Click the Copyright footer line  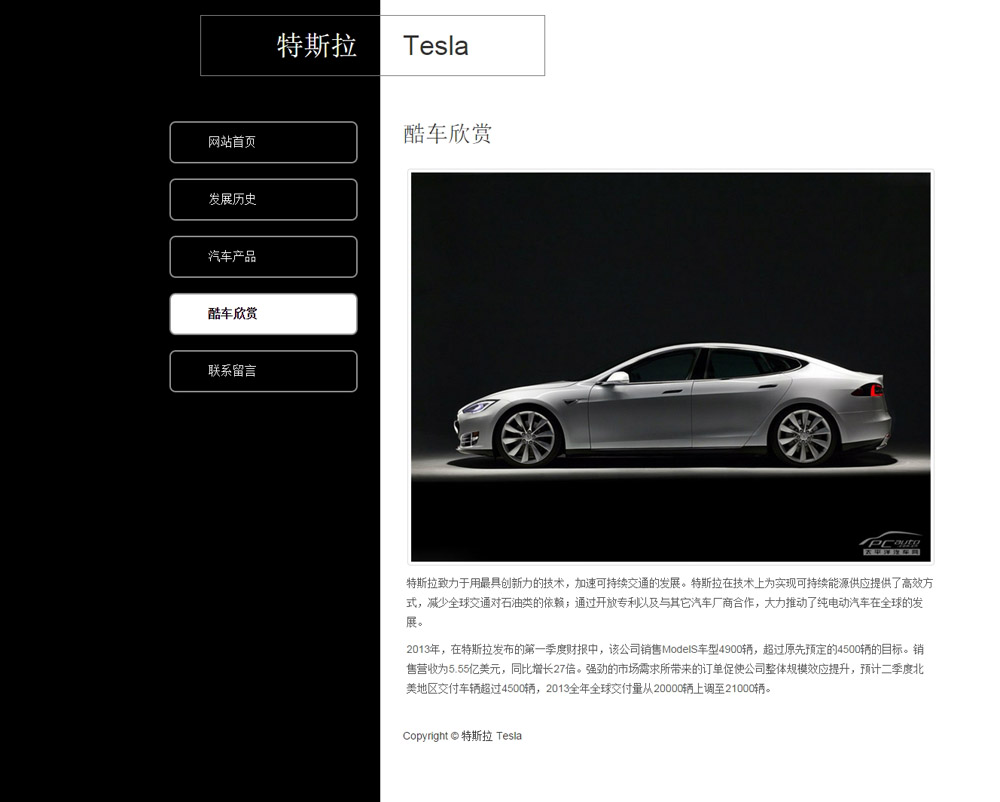[462, 736]
